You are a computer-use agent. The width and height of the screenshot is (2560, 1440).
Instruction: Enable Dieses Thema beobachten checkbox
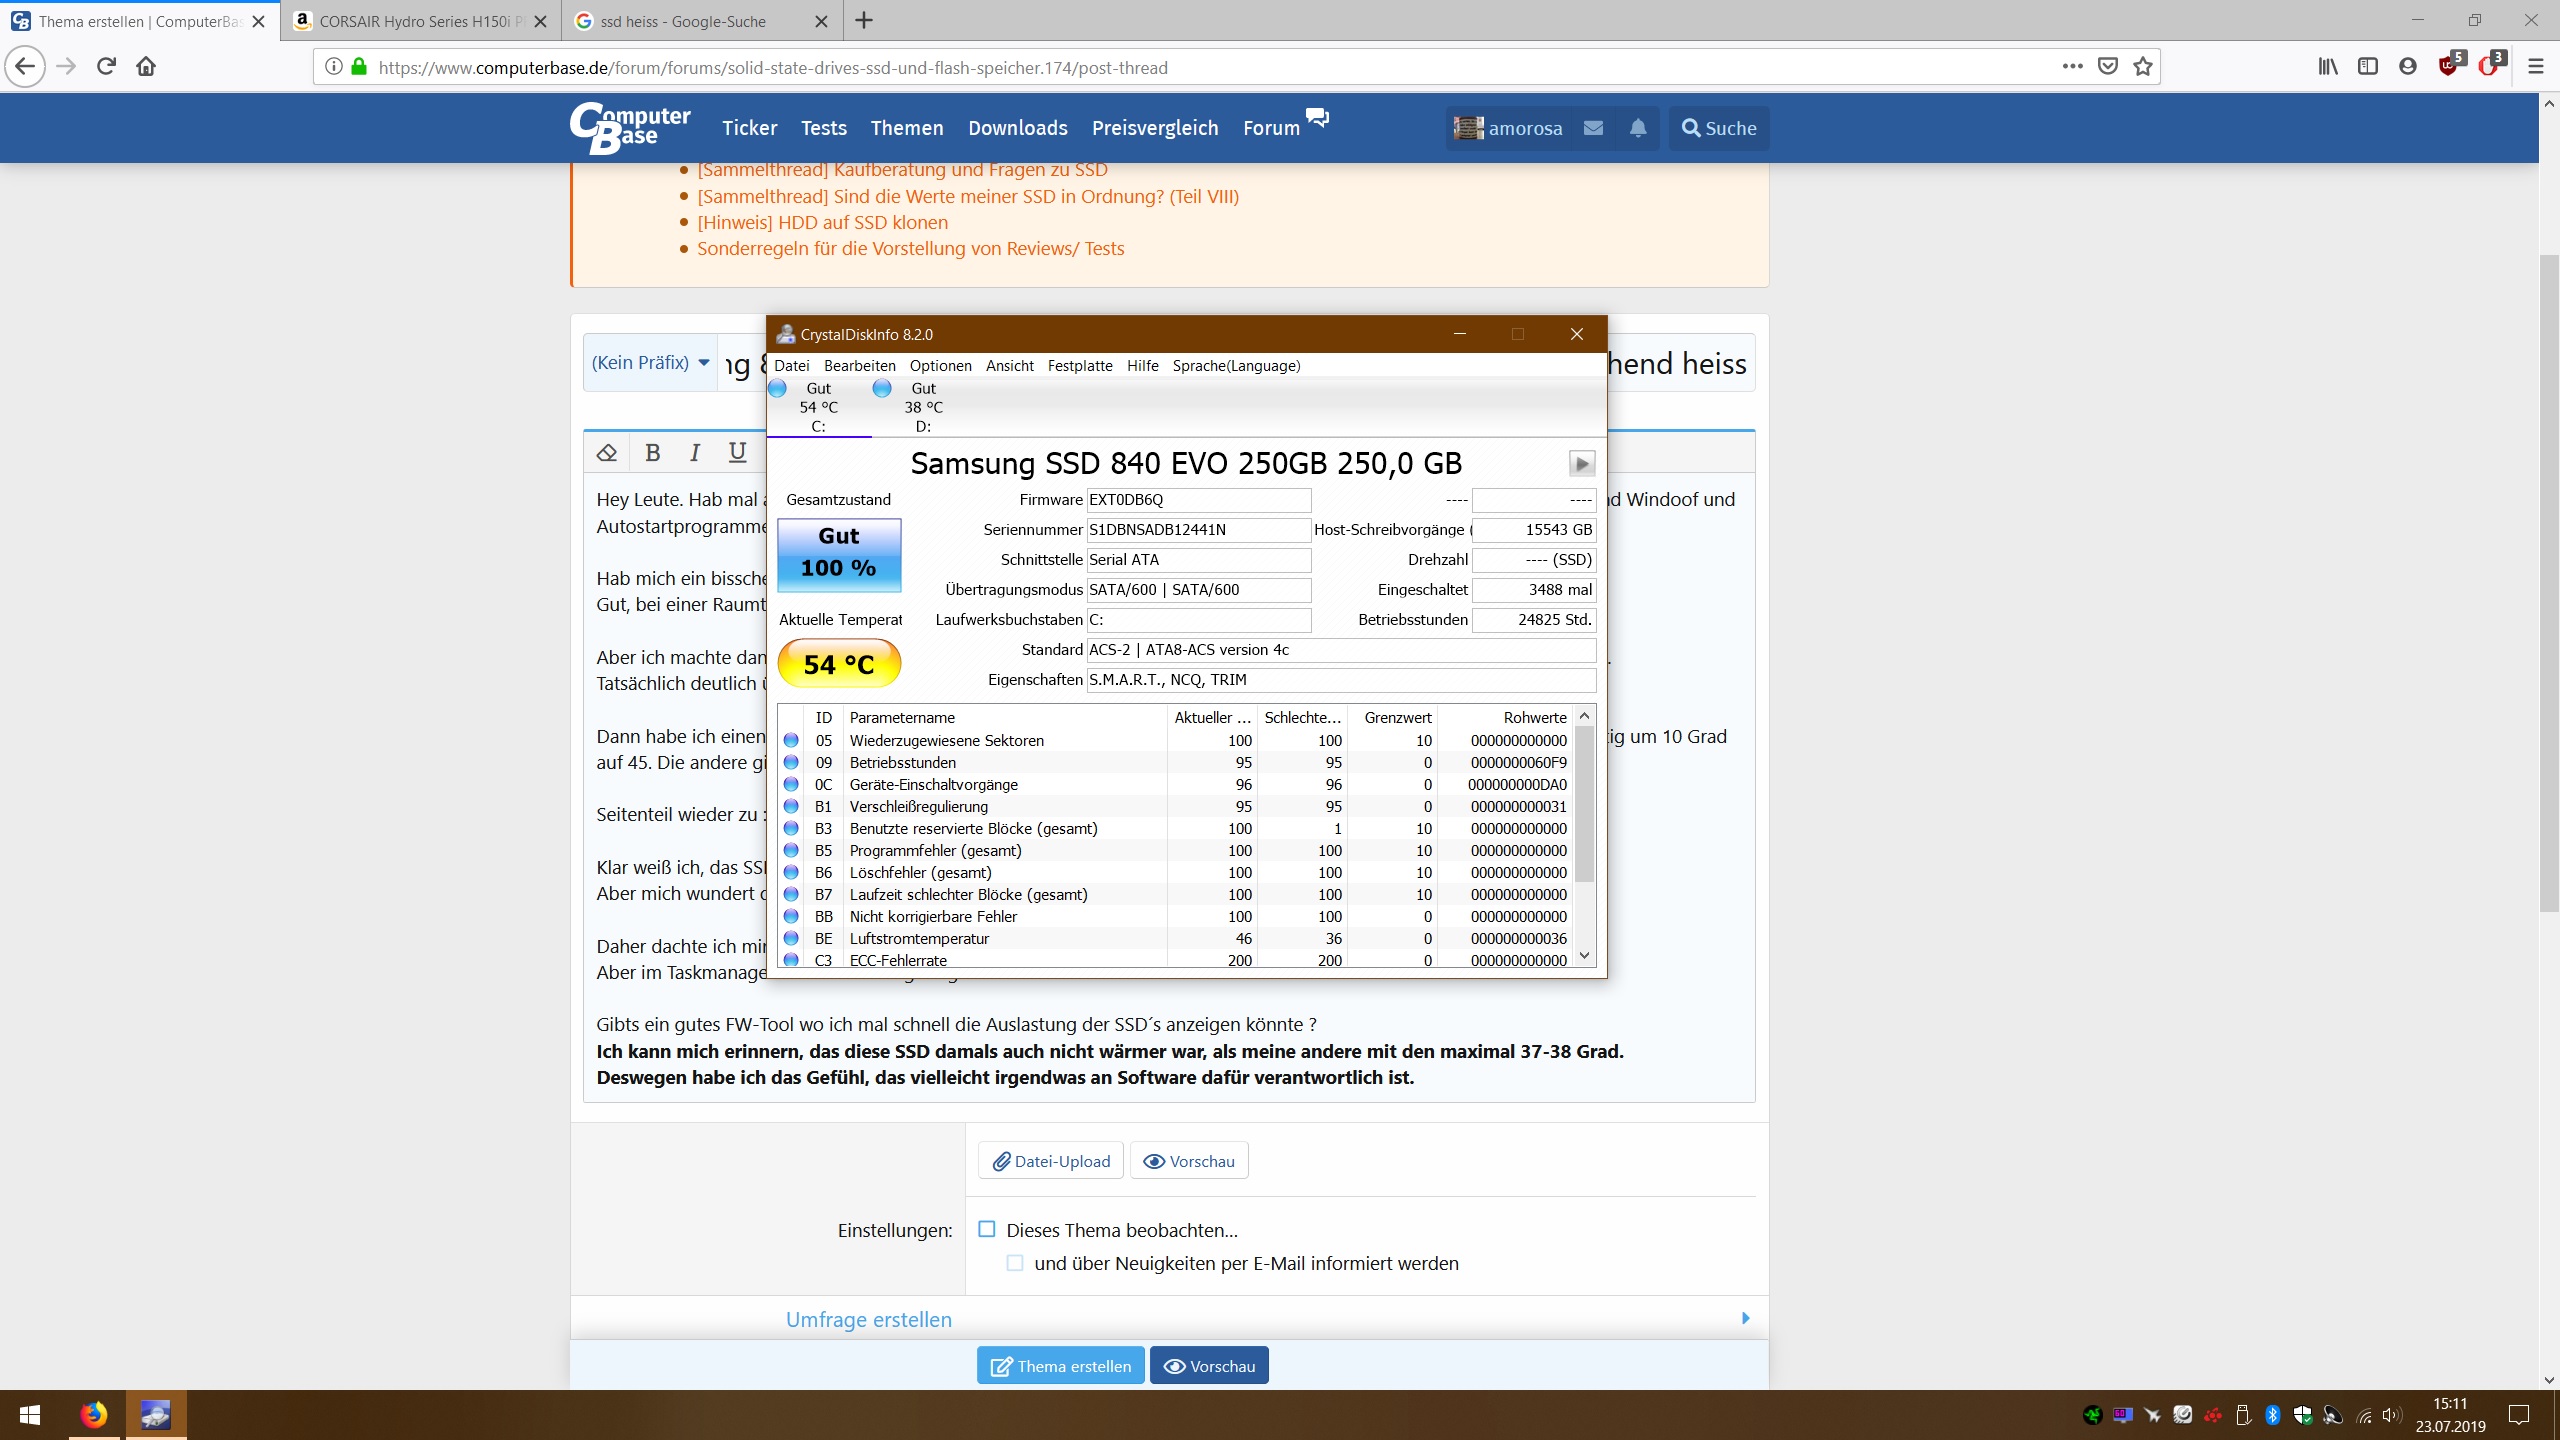[x=987, y=1229]
